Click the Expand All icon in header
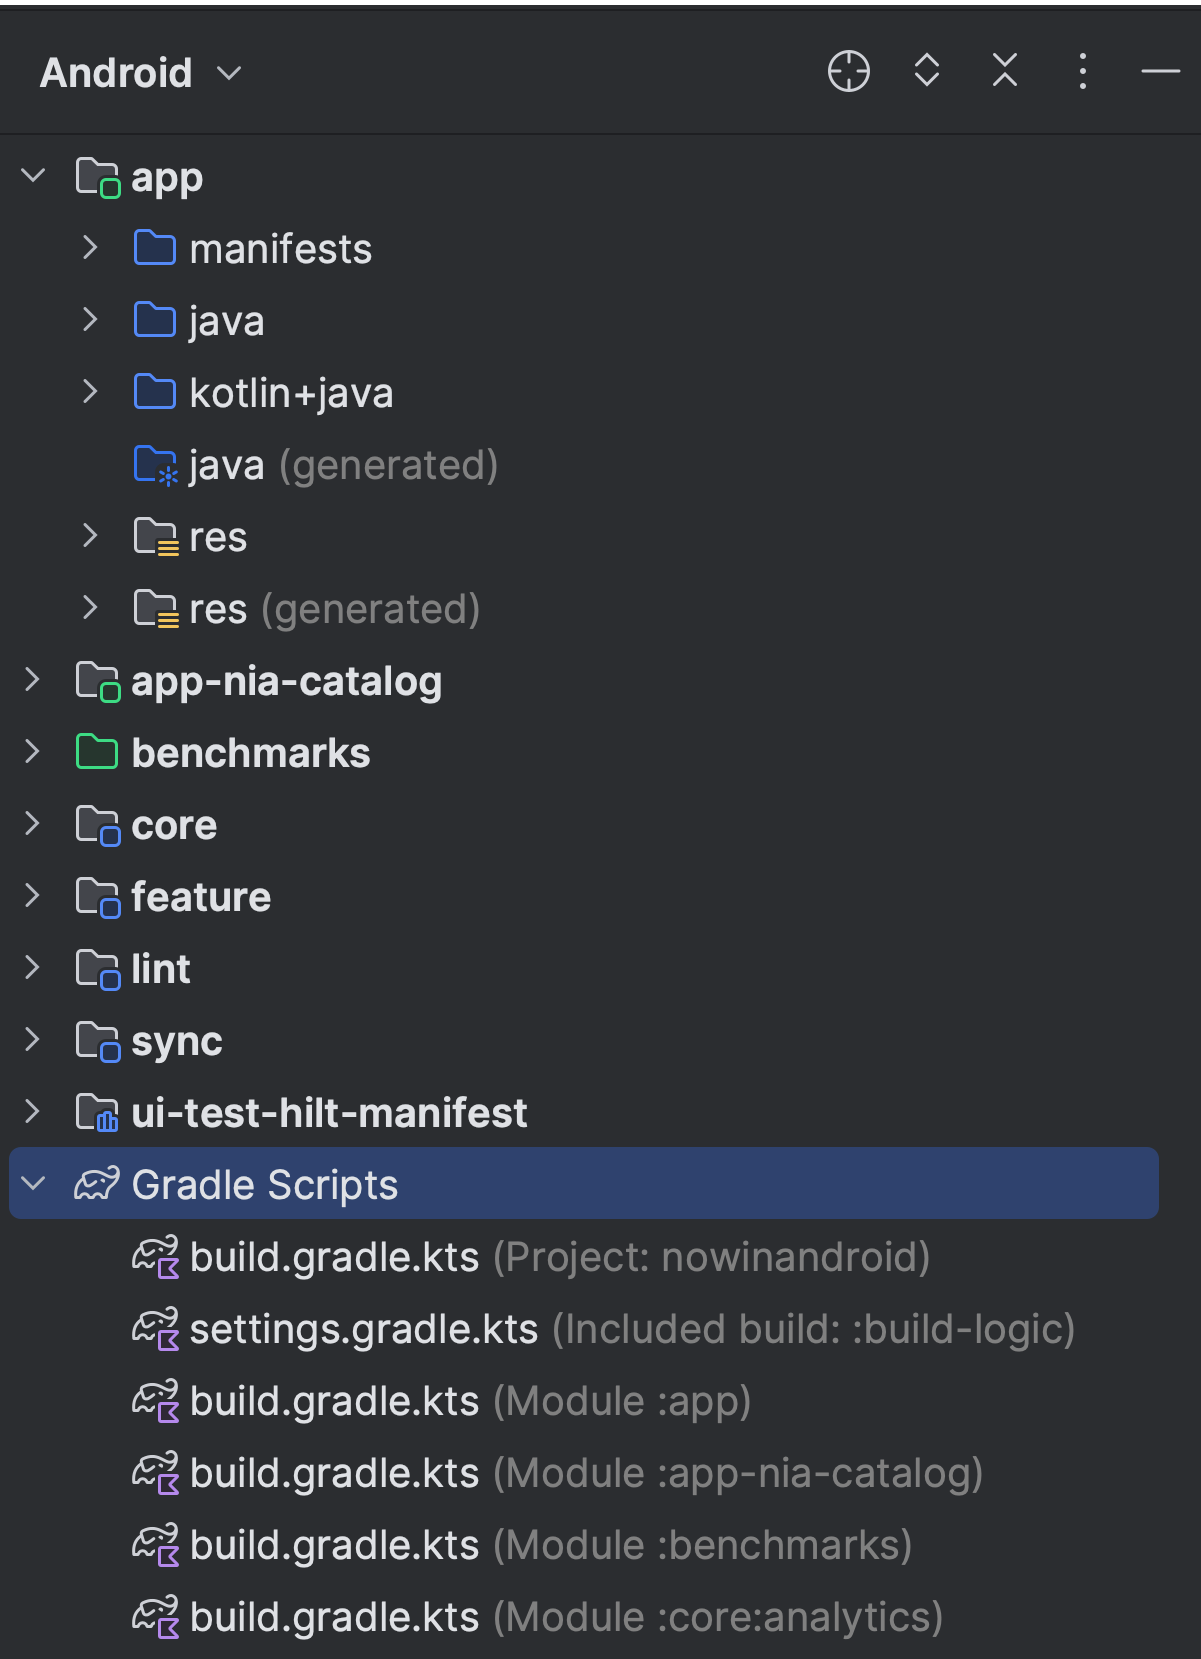Viewport: 1201px width, 1659px height. pos(927,71)
